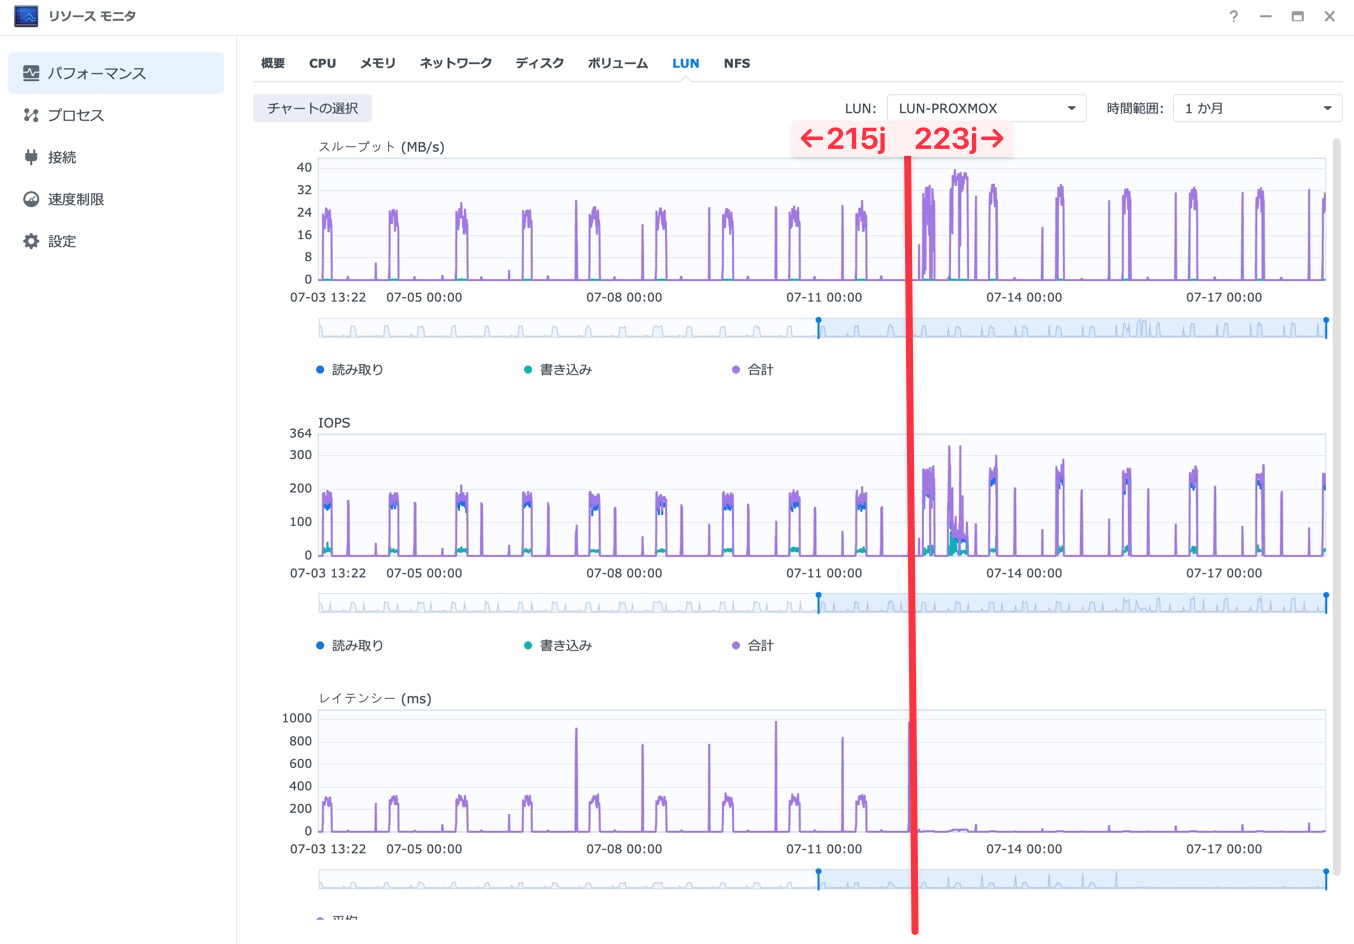Screen dimensions: 1354x944
Task: Click the Performance (パフォーマンス) sidebar icon
Action: pos(31,73)
